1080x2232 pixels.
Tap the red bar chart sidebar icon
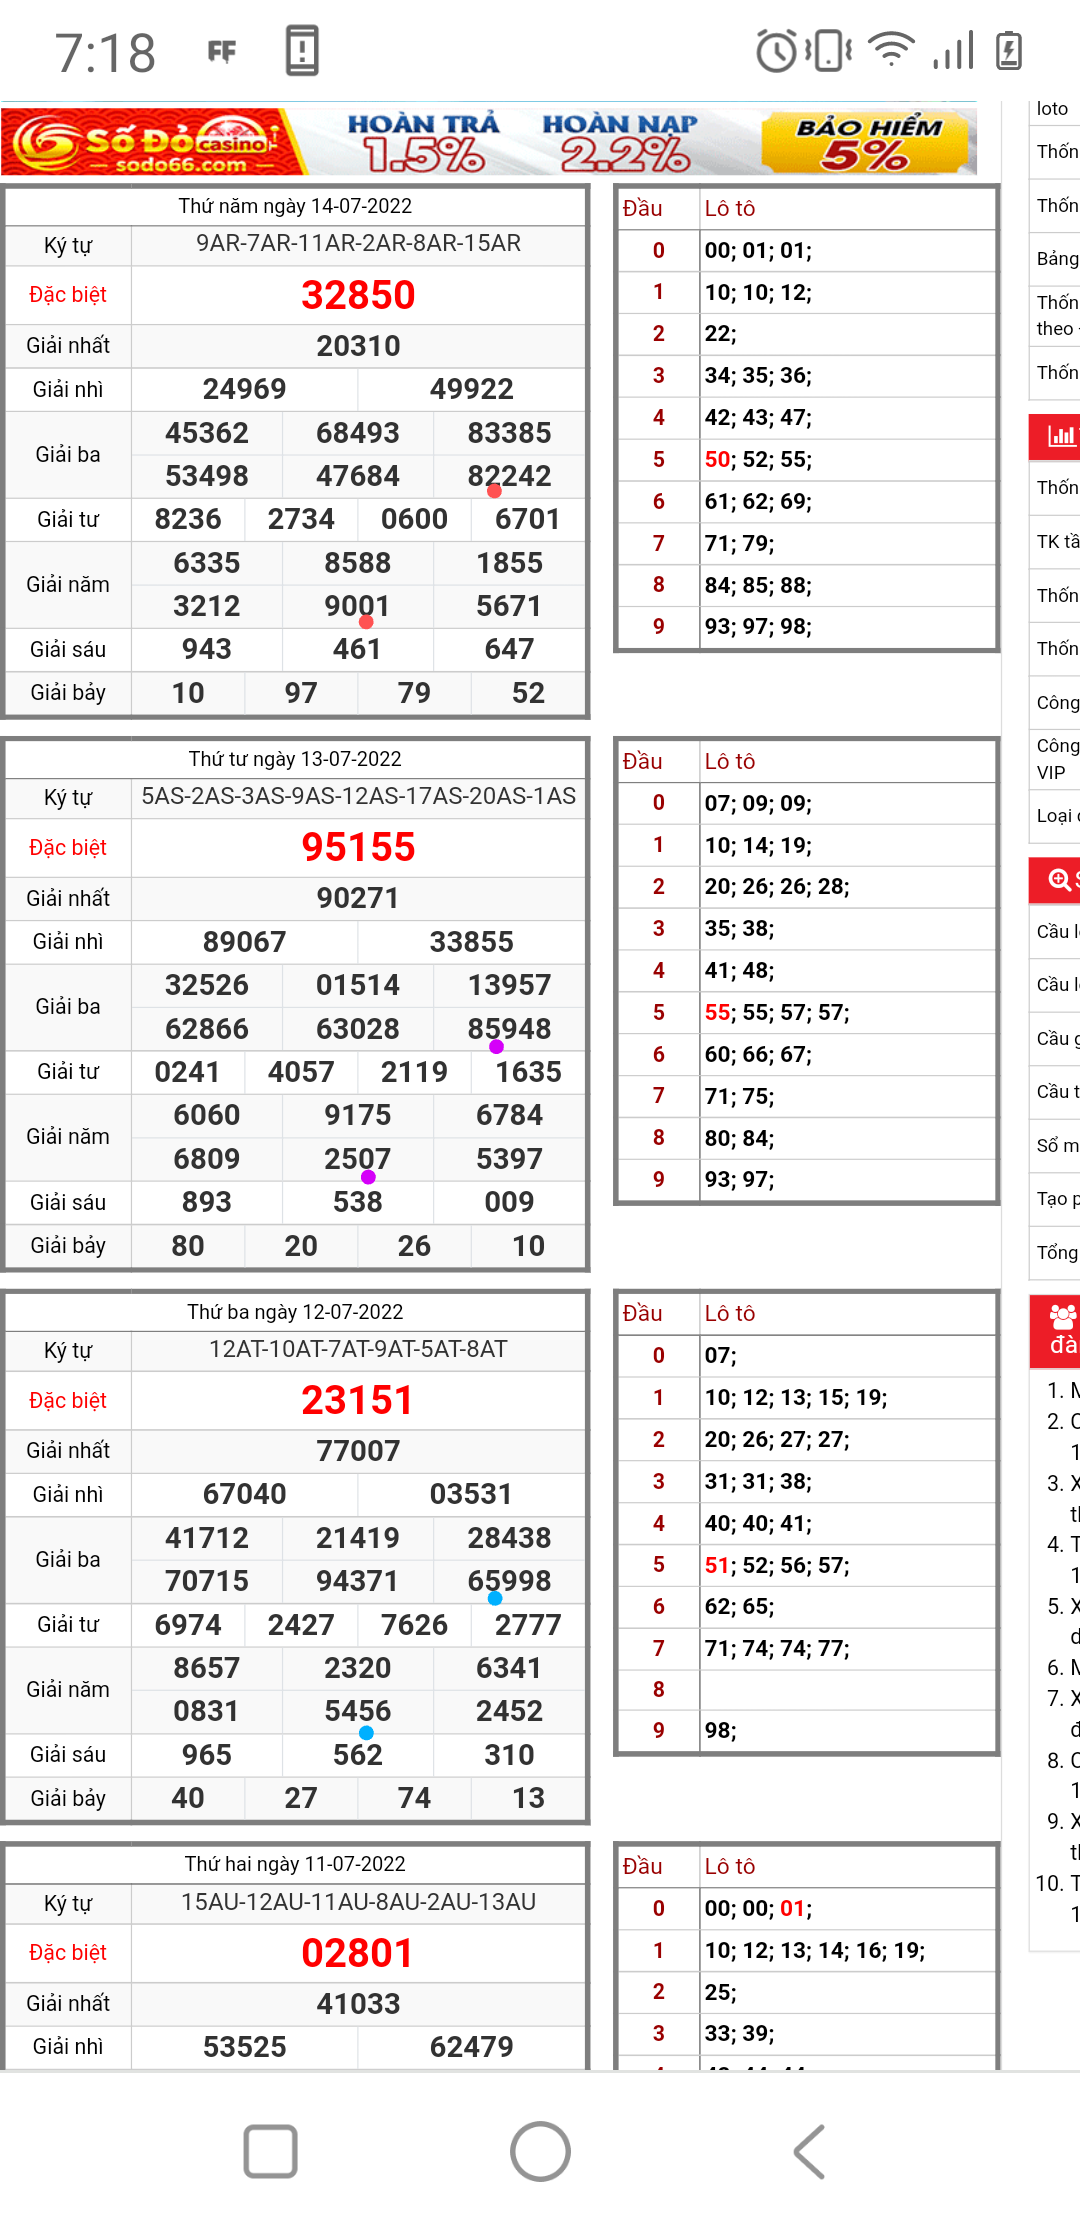click(1059, 437)
